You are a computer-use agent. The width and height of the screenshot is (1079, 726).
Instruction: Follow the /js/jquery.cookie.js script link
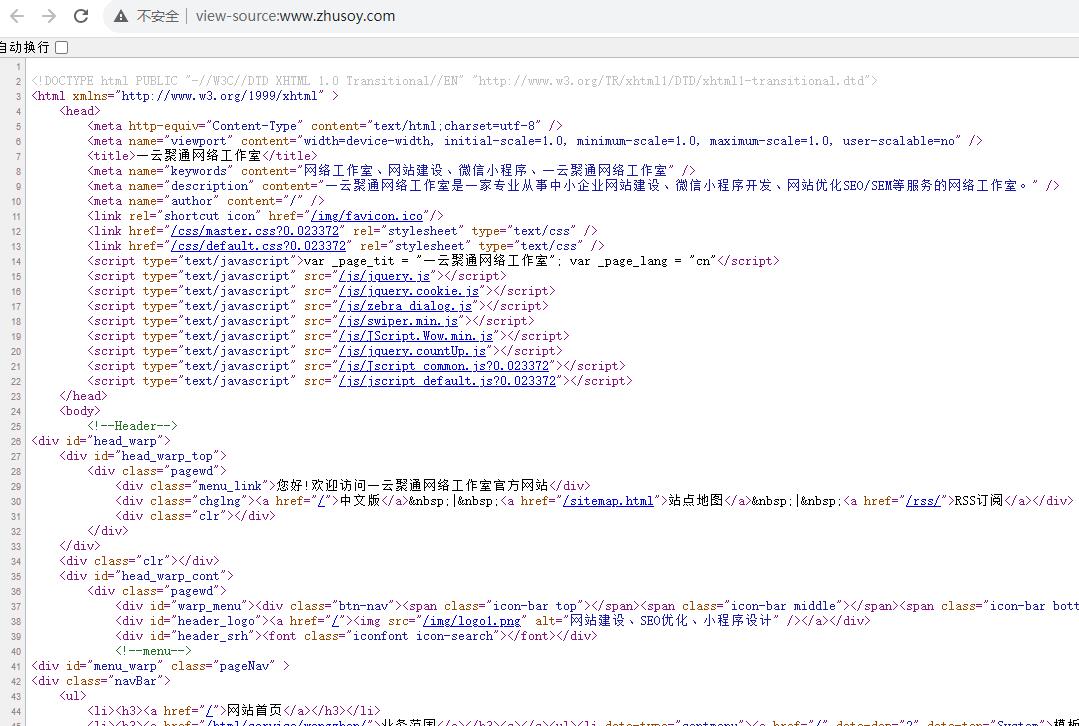(x=409, y=291)
